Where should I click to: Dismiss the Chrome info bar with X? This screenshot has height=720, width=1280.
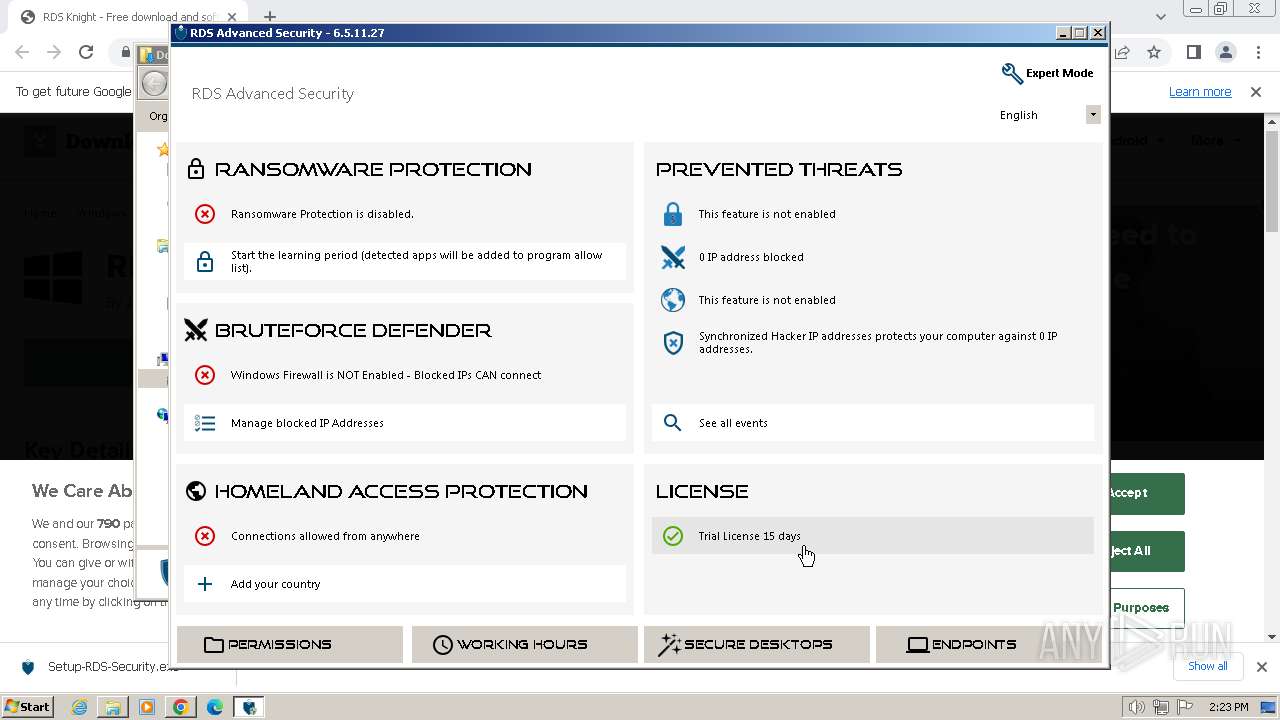click(1256, 92)
